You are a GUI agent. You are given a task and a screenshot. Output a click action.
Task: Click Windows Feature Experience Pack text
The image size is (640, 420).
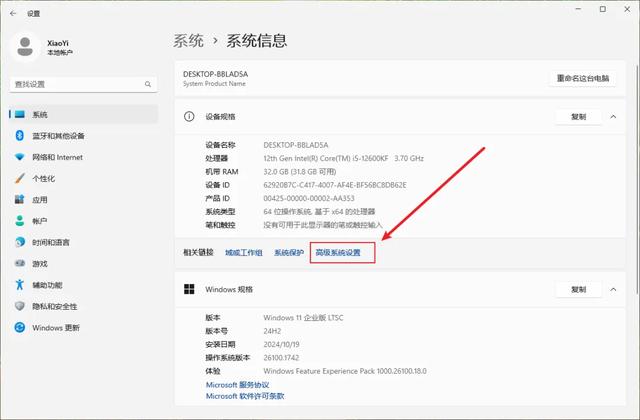[x=345, y=371]
